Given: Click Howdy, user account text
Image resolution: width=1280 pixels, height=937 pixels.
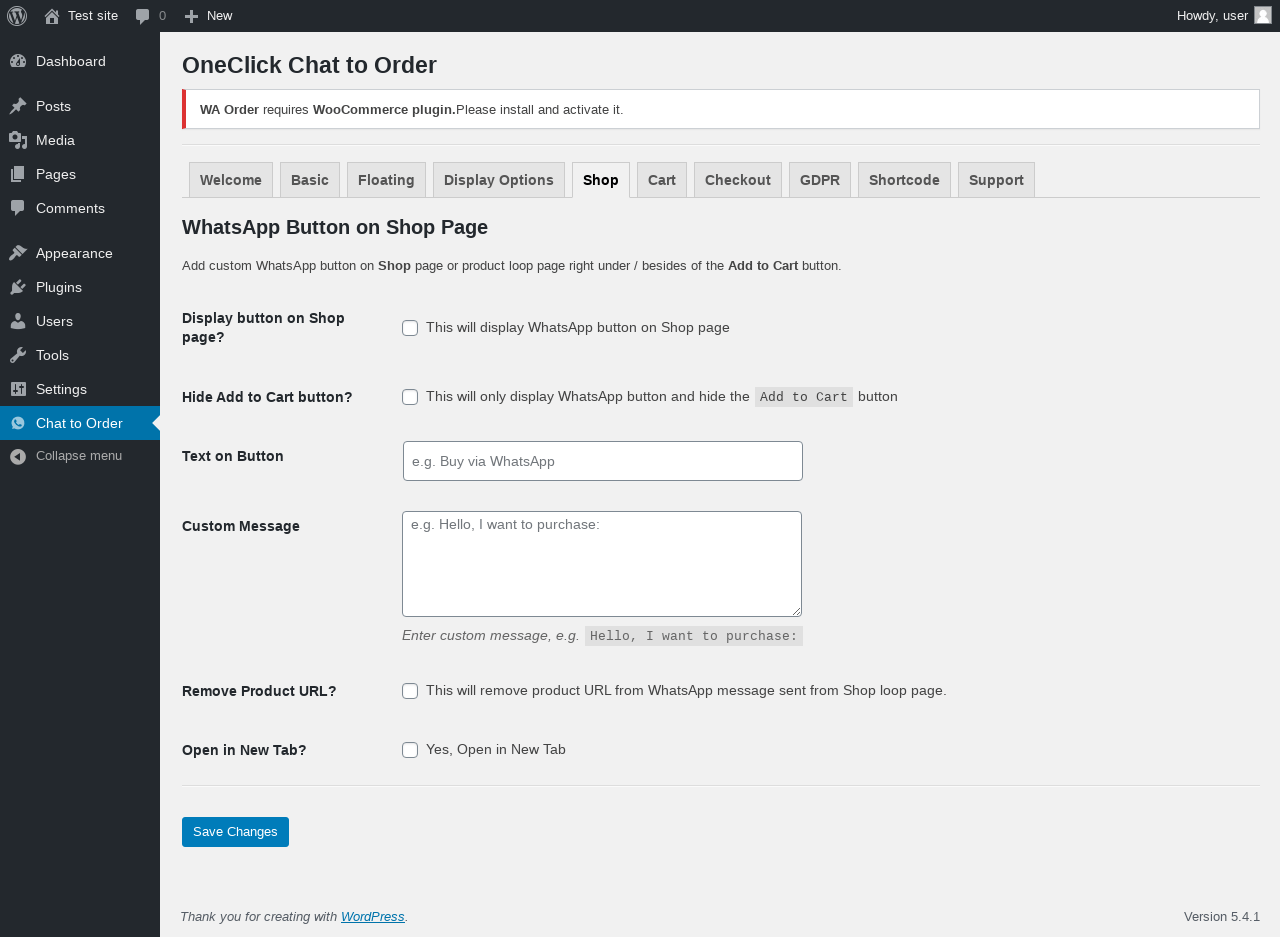Looking at the screenshot, I should 1212,15.
